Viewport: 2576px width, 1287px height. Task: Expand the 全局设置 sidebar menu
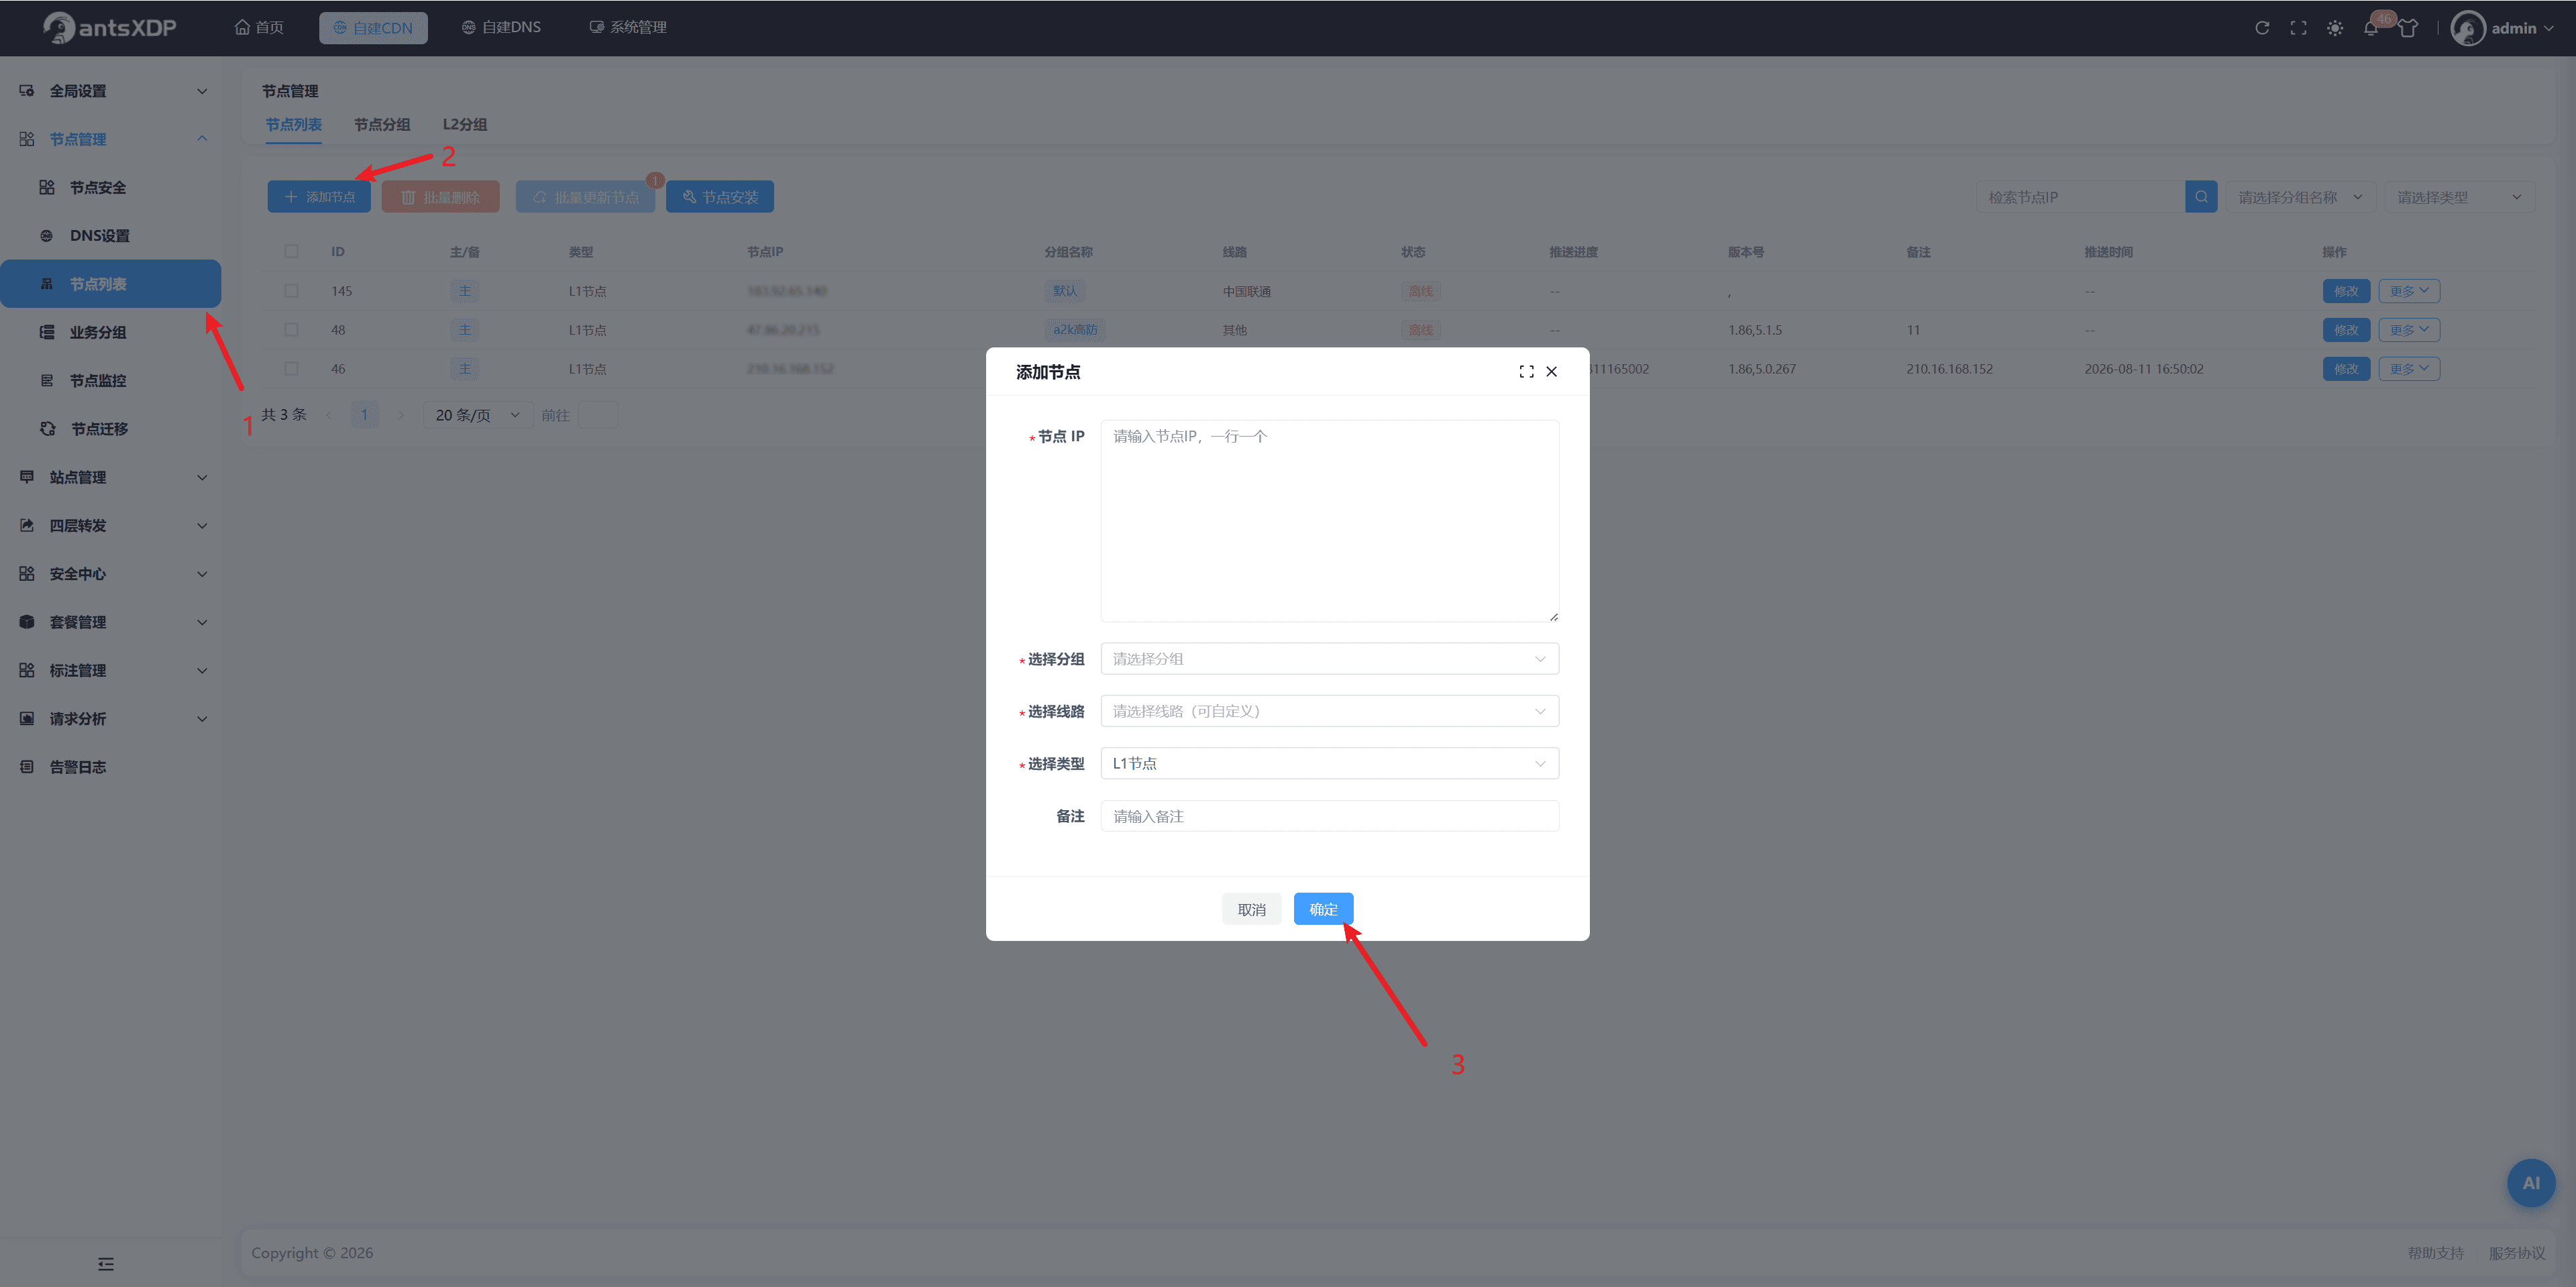tap(110, 90)
